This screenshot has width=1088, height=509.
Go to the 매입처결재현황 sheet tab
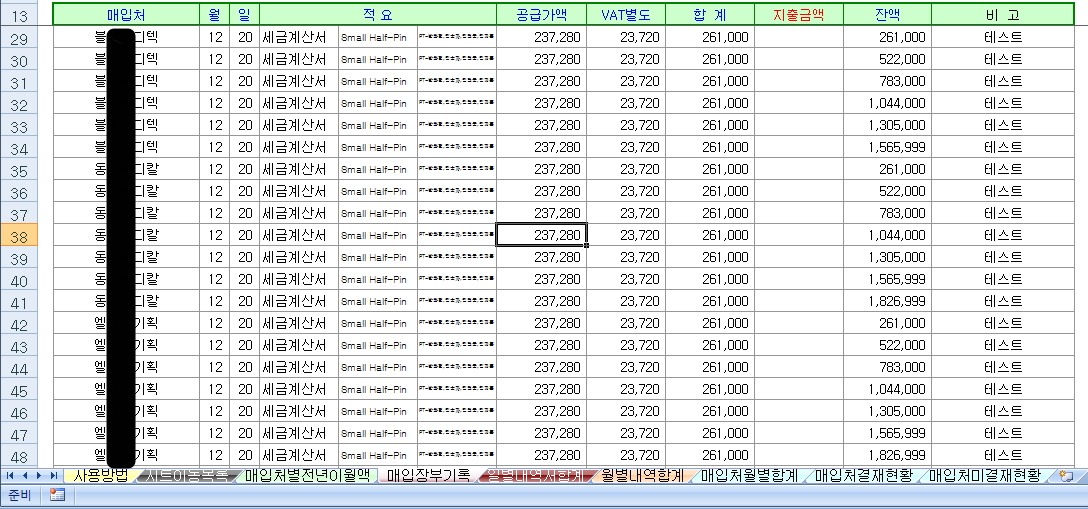point(863,476)
